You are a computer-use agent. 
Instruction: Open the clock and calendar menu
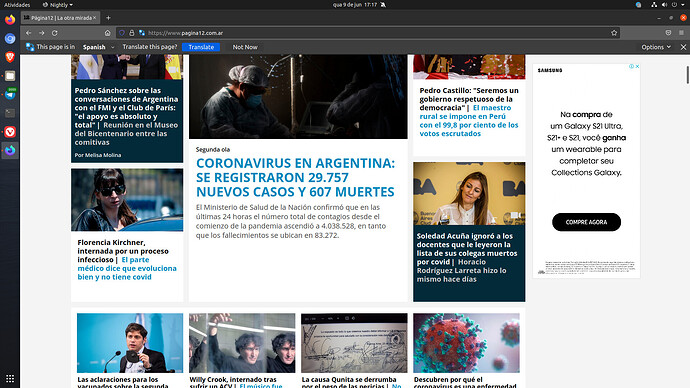tap(355, 5)
